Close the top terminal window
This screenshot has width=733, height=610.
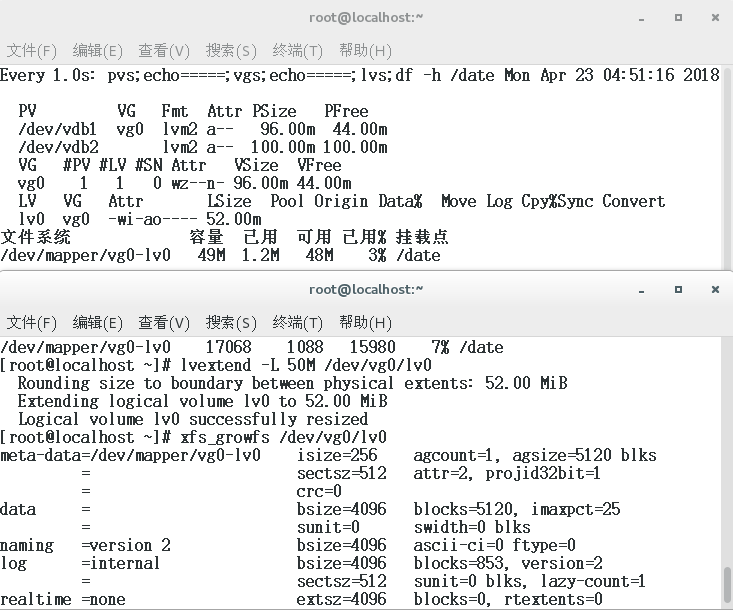coord(715,18)
